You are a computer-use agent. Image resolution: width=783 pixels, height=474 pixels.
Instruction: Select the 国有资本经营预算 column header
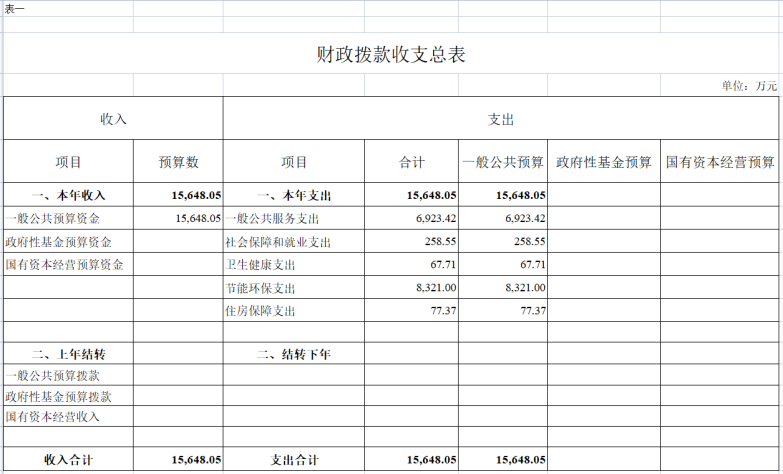click(720, 162)
